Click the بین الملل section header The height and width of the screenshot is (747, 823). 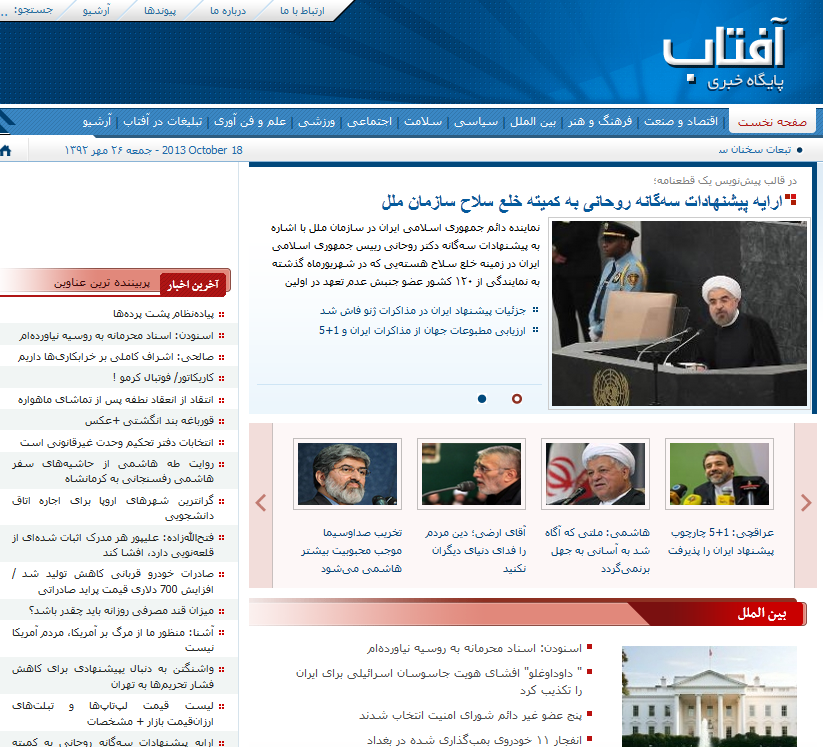762,614
